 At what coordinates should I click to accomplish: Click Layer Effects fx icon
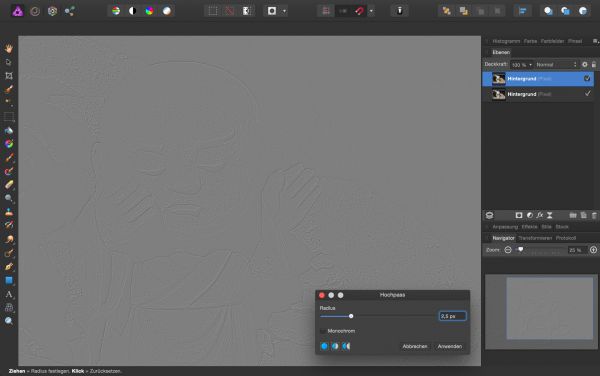(540, 215)
